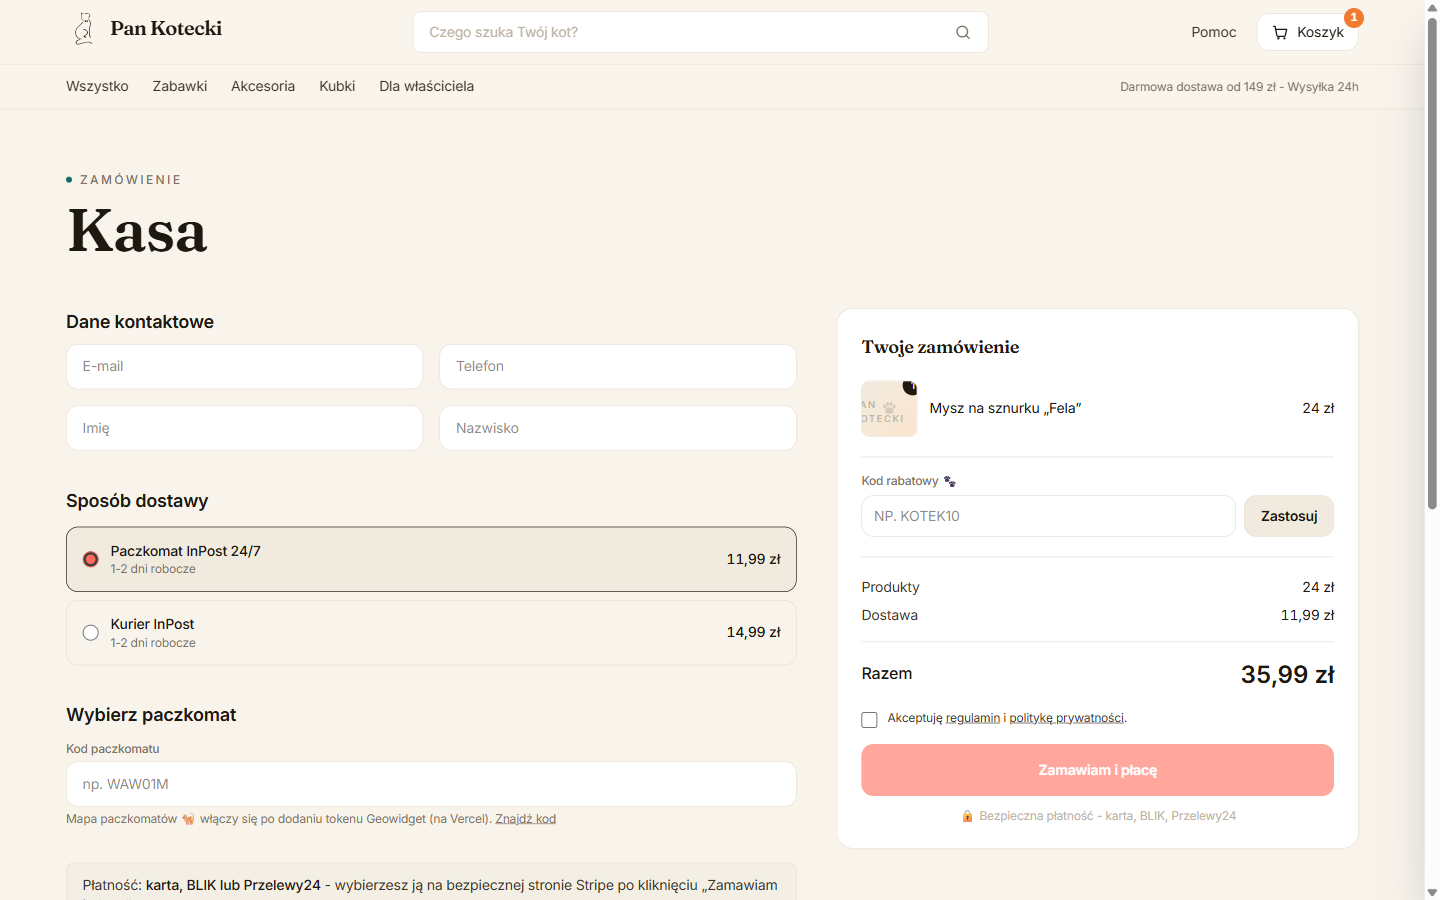Click the Kasa page heading

coord(137,231)
